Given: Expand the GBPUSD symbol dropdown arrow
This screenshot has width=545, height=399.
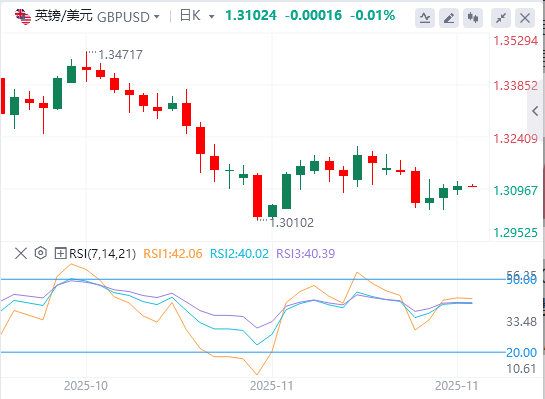Looking at the screenshot, I should click(157, 17).
